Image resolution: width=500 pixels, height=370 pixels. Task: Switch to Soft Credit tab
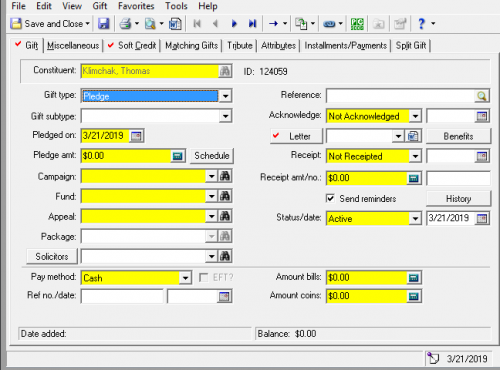tap(132, 46)
